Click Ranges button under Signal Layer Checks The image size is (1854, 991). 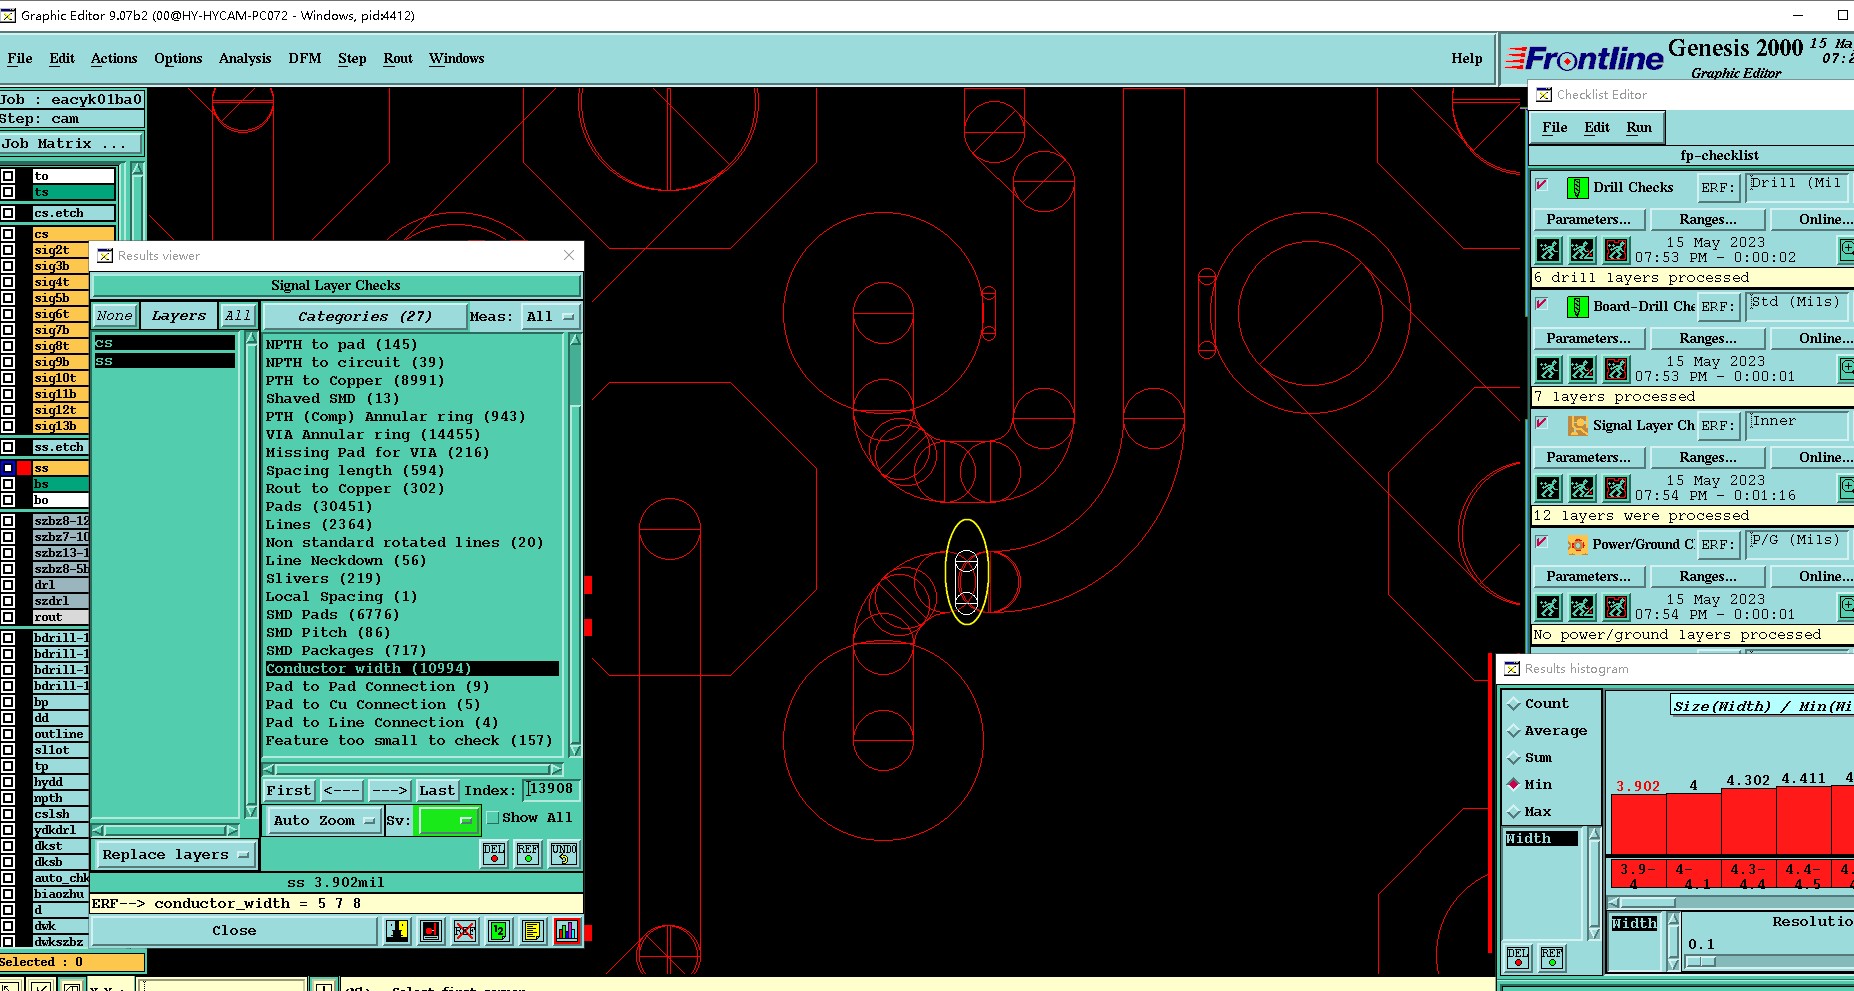tap(1707, 458)
